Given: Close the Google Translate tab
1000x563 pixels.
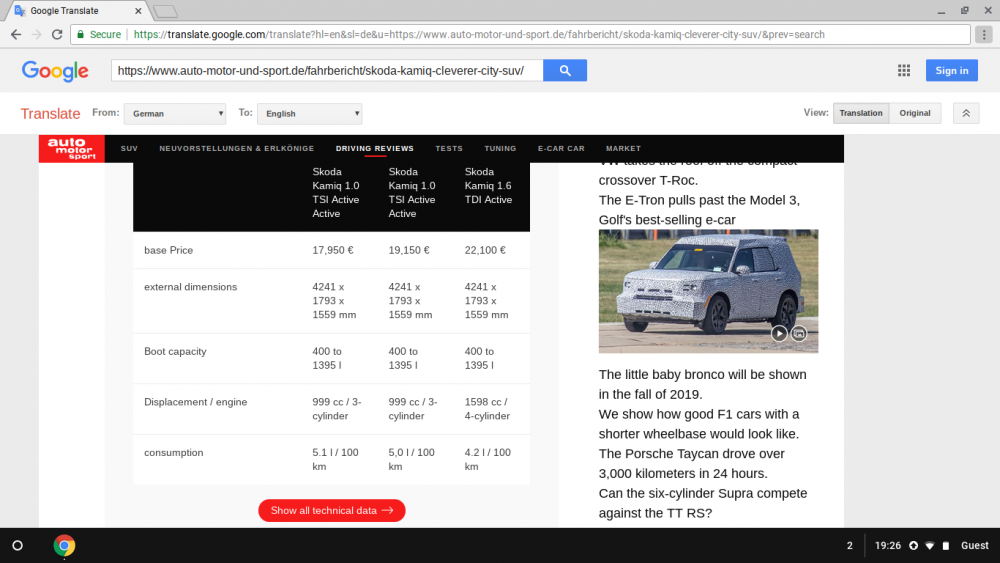Looking at the screenshot, I should [138, 11].
